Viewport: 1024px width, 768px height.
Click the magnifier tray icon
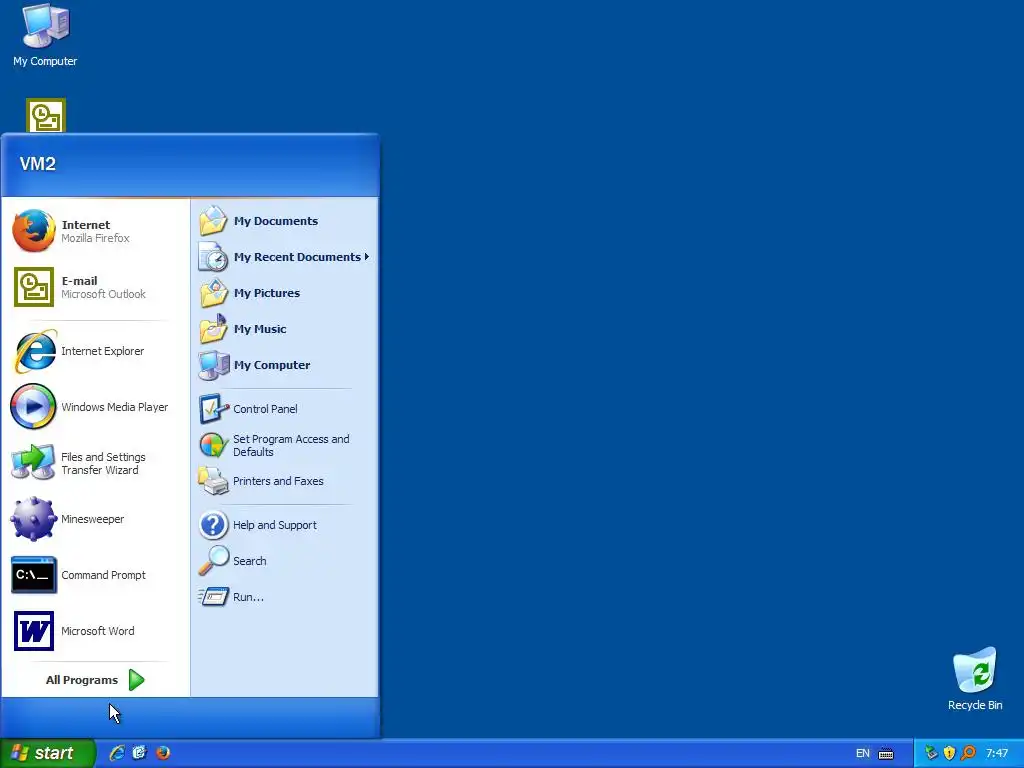click(x=968, y=753)
